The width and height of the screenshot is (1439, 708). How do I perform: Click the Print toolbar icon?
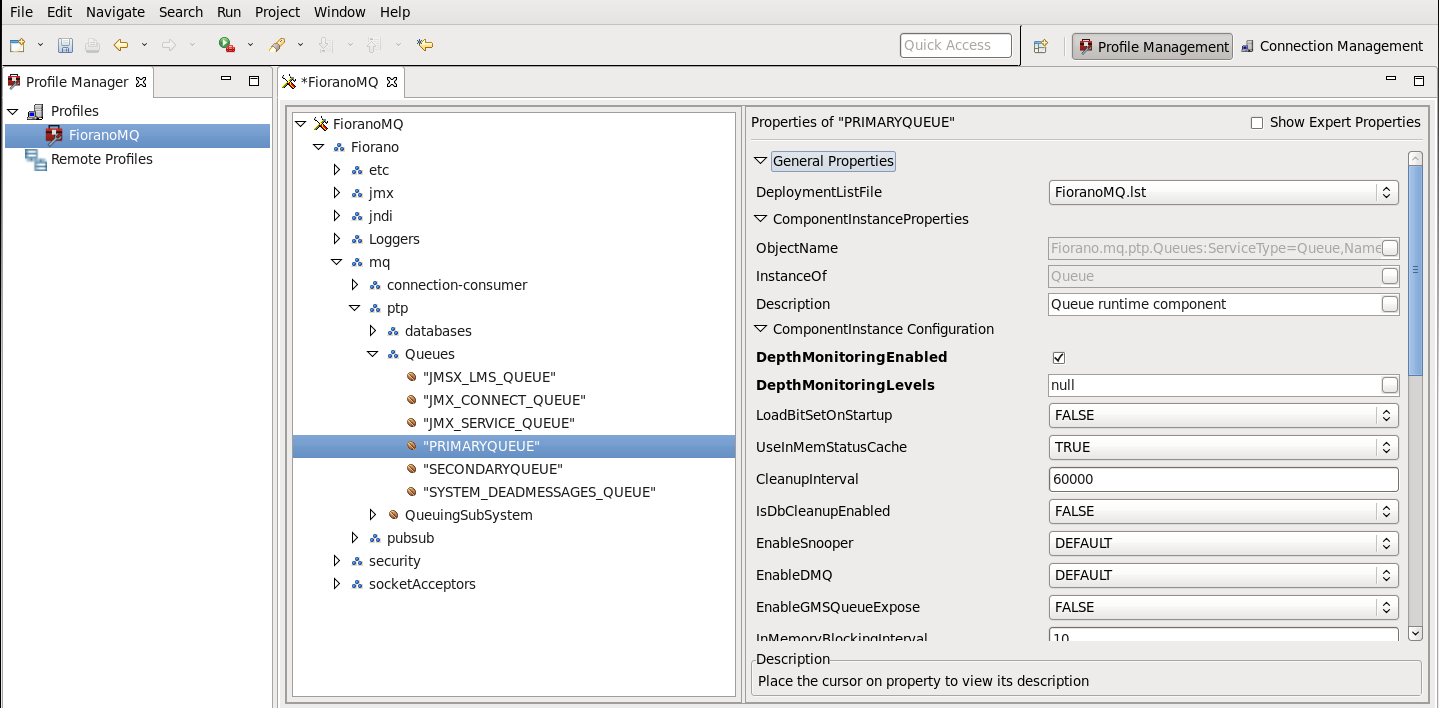(x=92, y=45)
